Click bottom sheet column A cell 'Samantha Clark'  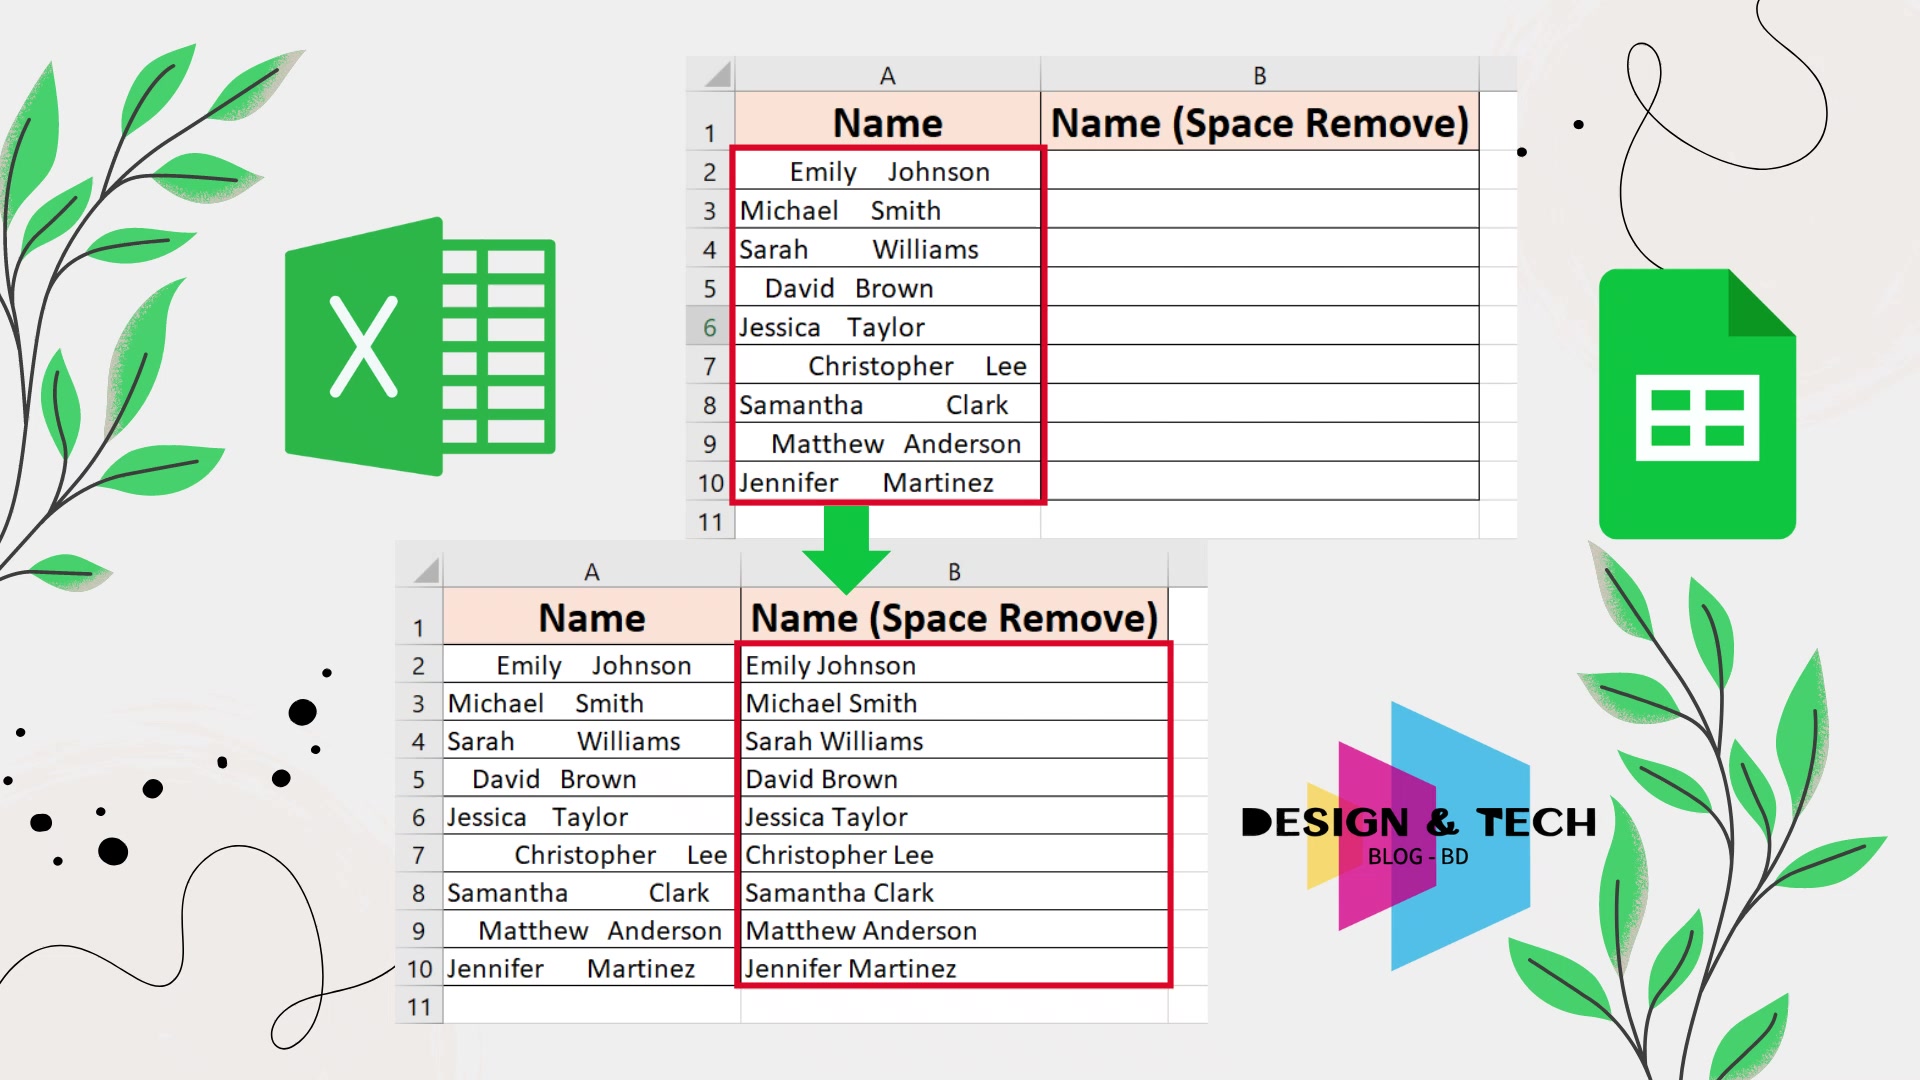591,892
